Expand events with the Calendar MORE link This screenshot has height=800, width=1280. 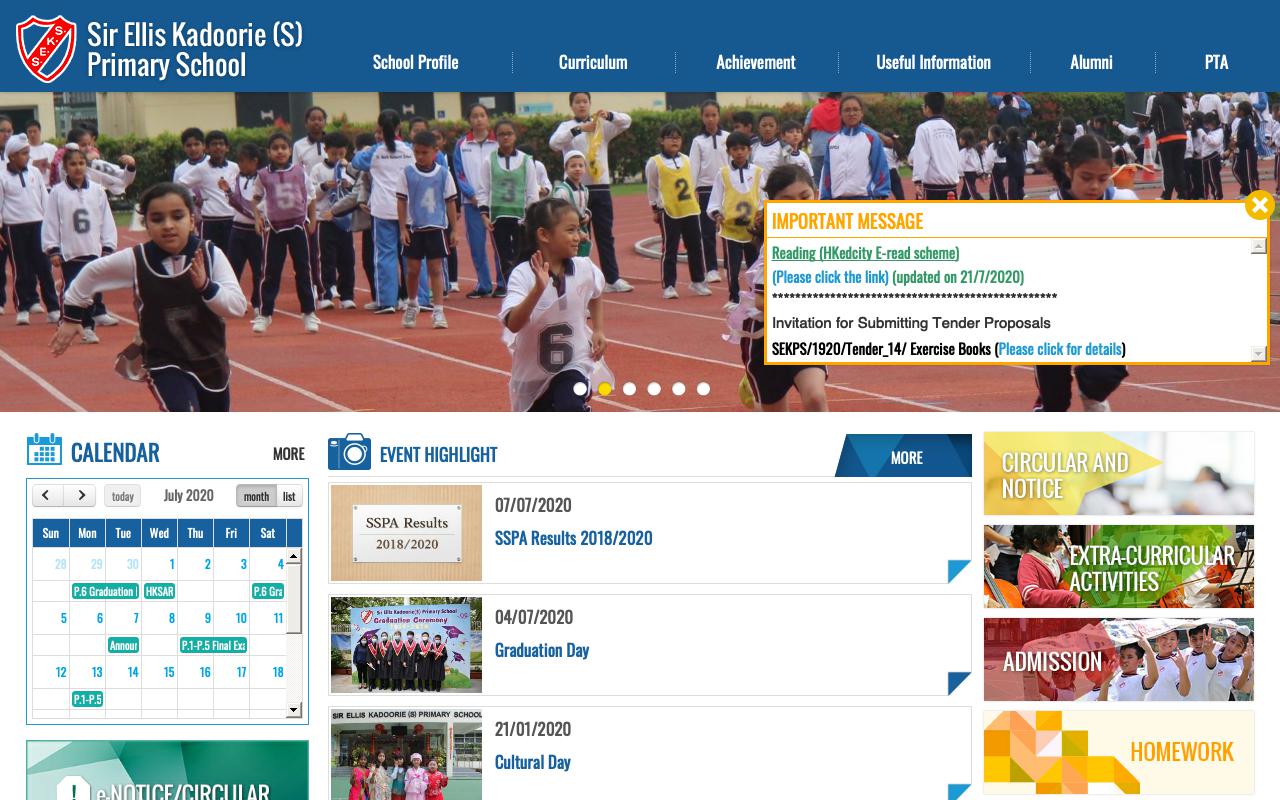click(288, 454)
